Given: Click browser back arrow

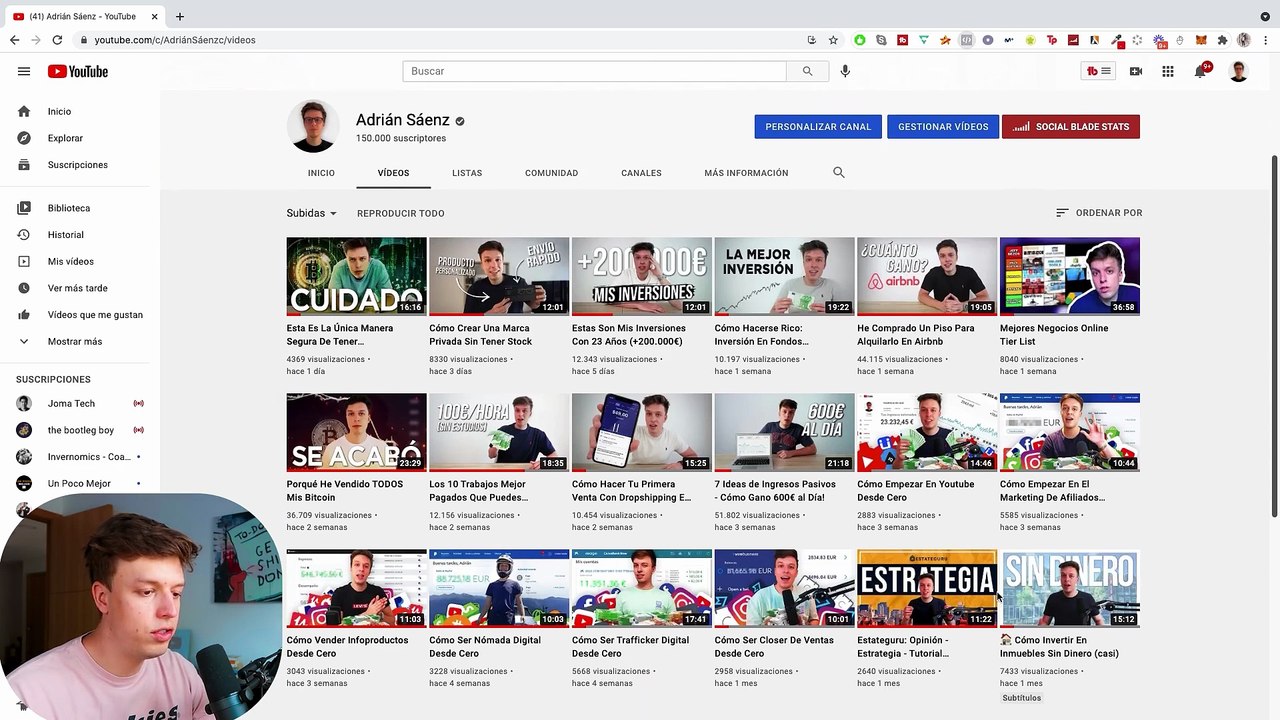Looking at the screenshot, I should coord(14,40).
